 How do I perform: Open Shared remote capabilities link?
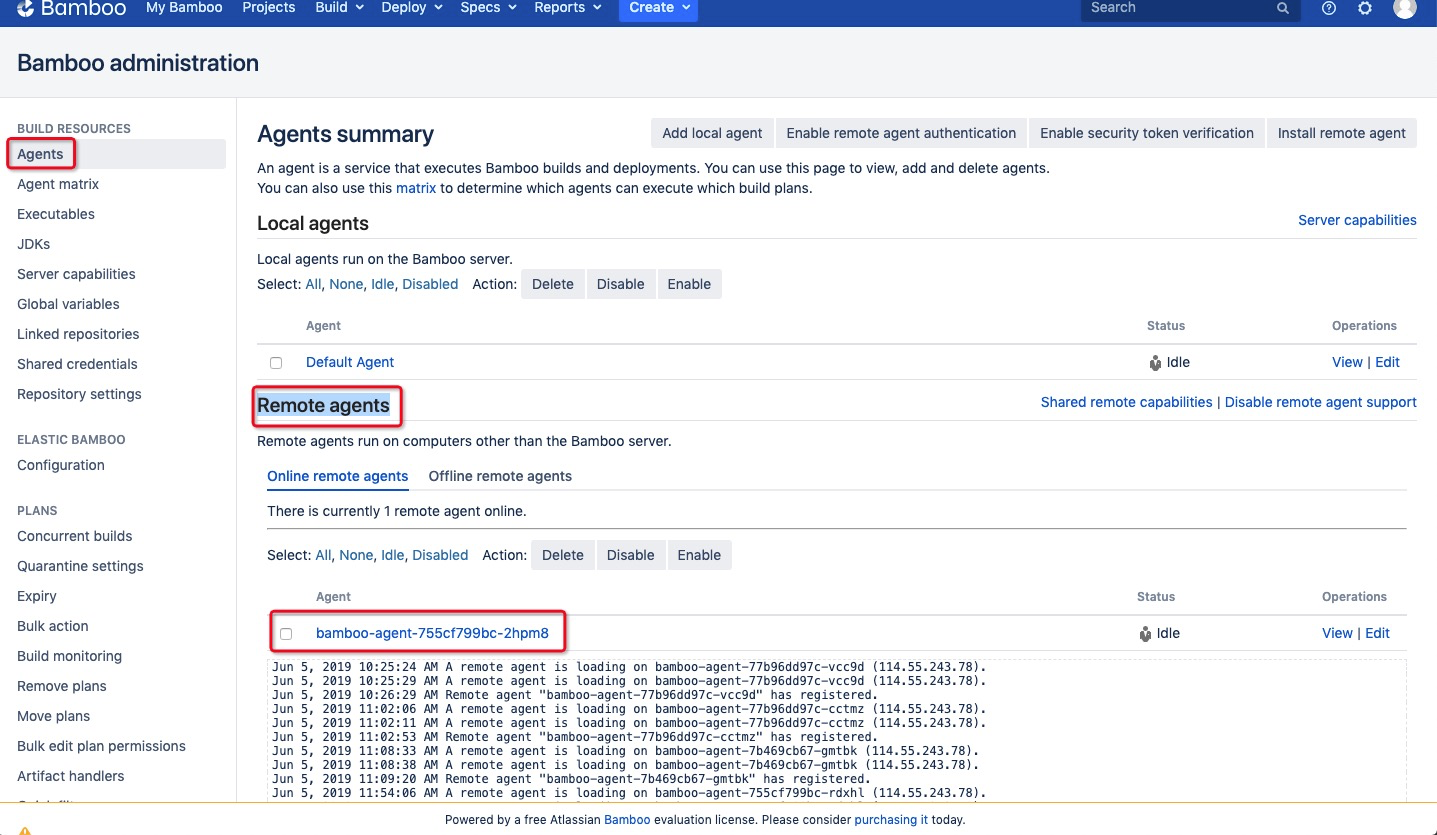[1126, 402]
